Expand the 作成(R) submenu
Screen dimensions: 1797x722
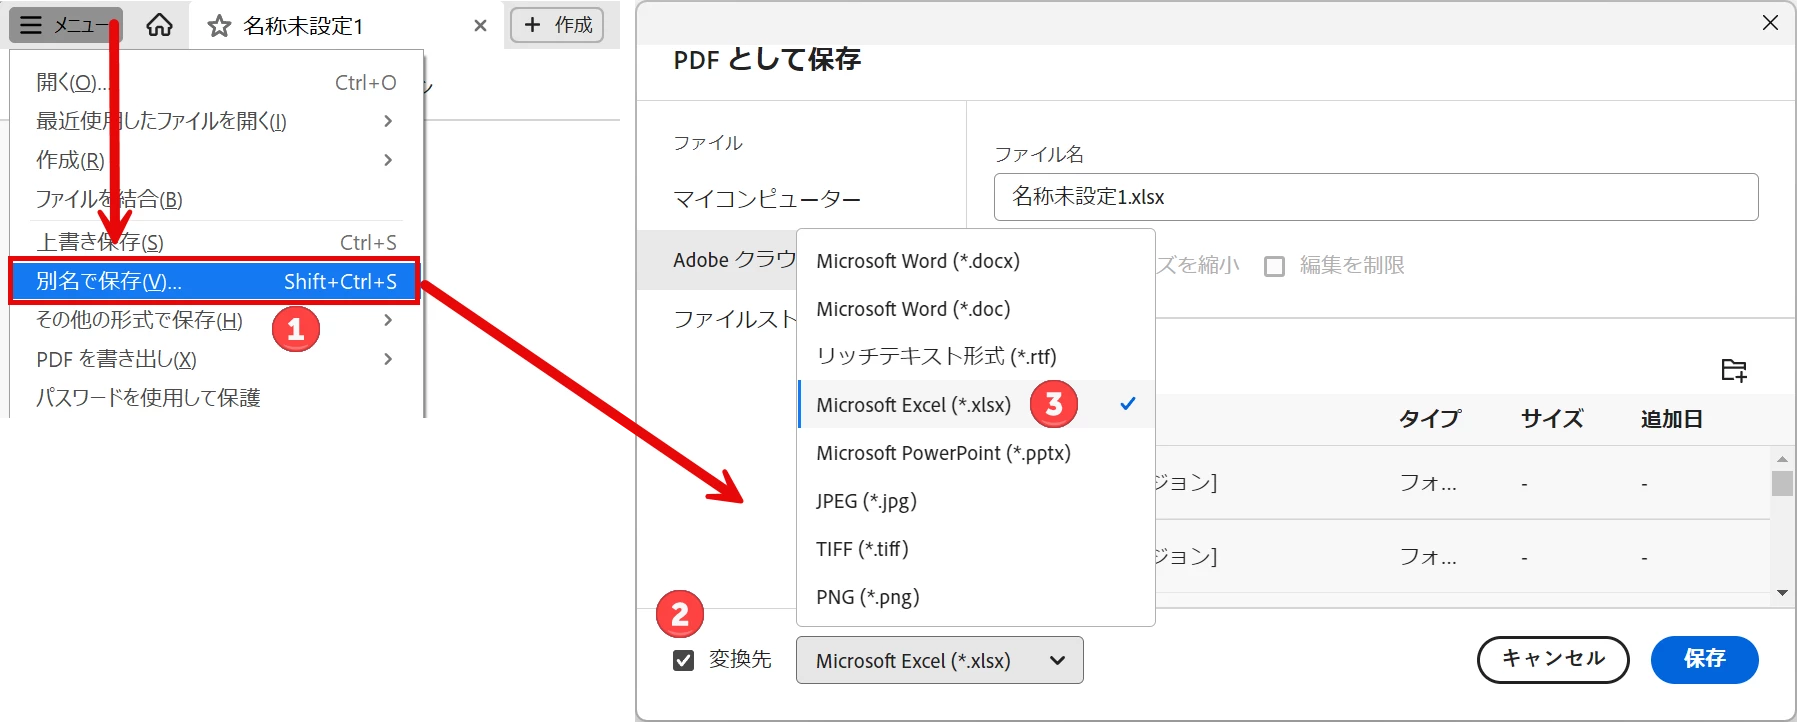(x=216, y=160)
